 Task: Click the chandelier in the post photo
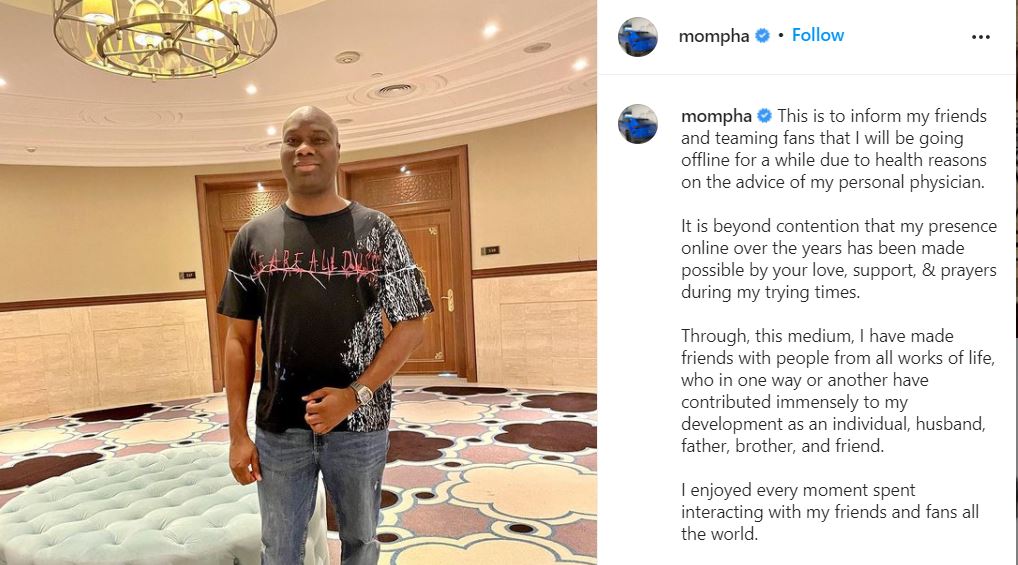click(x=166, y=36)
